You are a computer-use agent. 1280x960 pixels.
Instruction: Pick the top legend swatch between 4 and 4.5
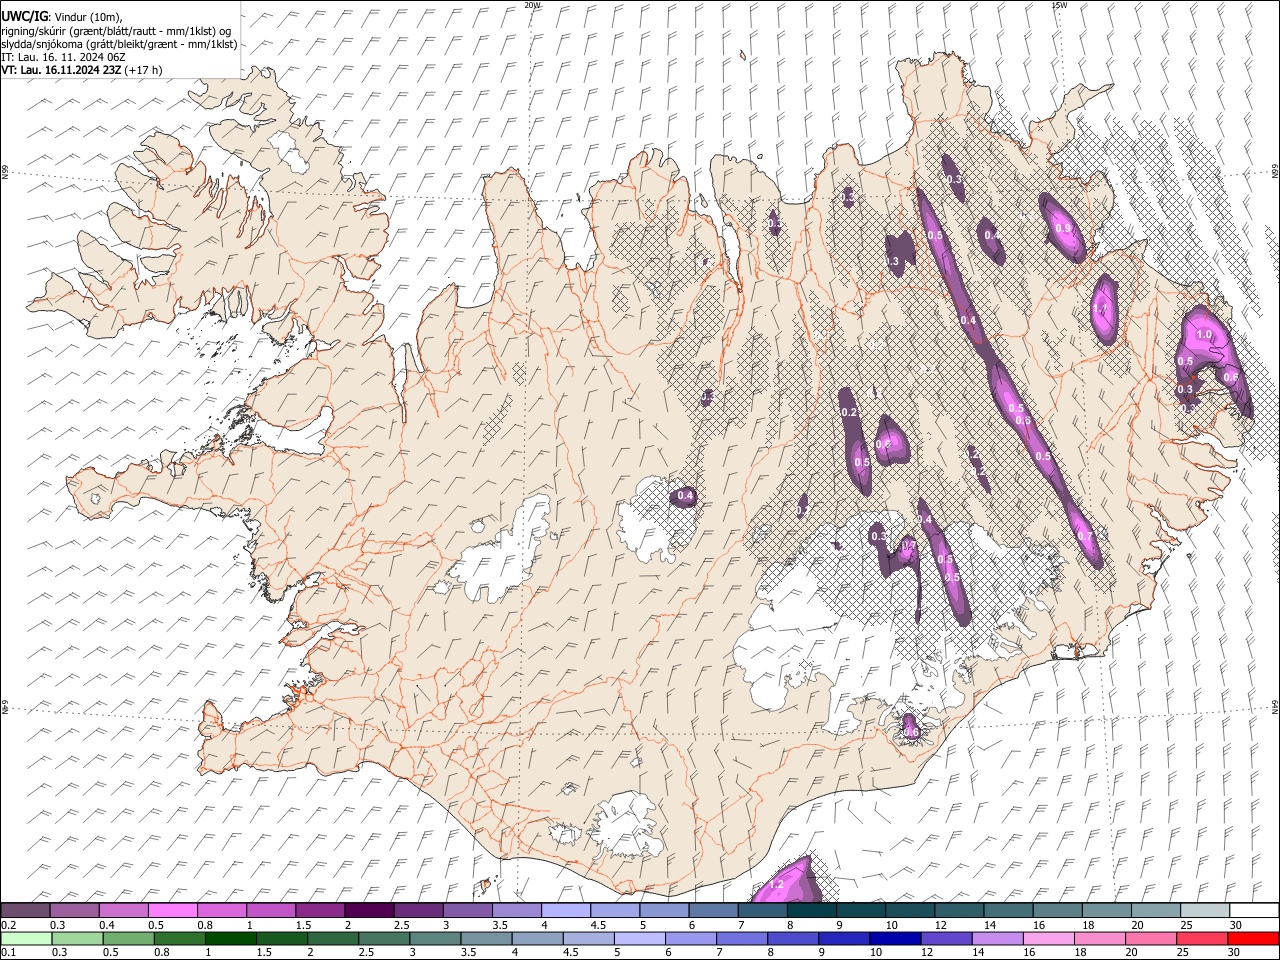point(565,911)
